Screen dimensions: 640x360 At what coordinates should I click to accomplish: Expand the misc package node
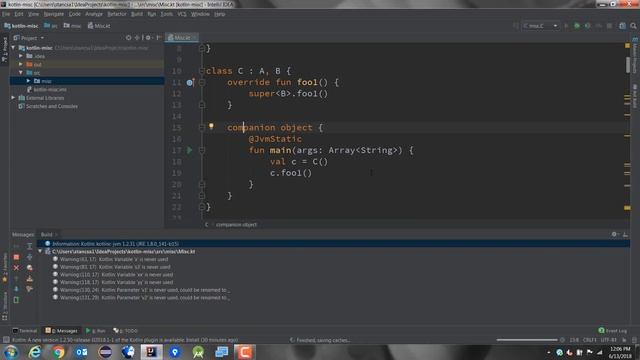click(x=29, y=81)
